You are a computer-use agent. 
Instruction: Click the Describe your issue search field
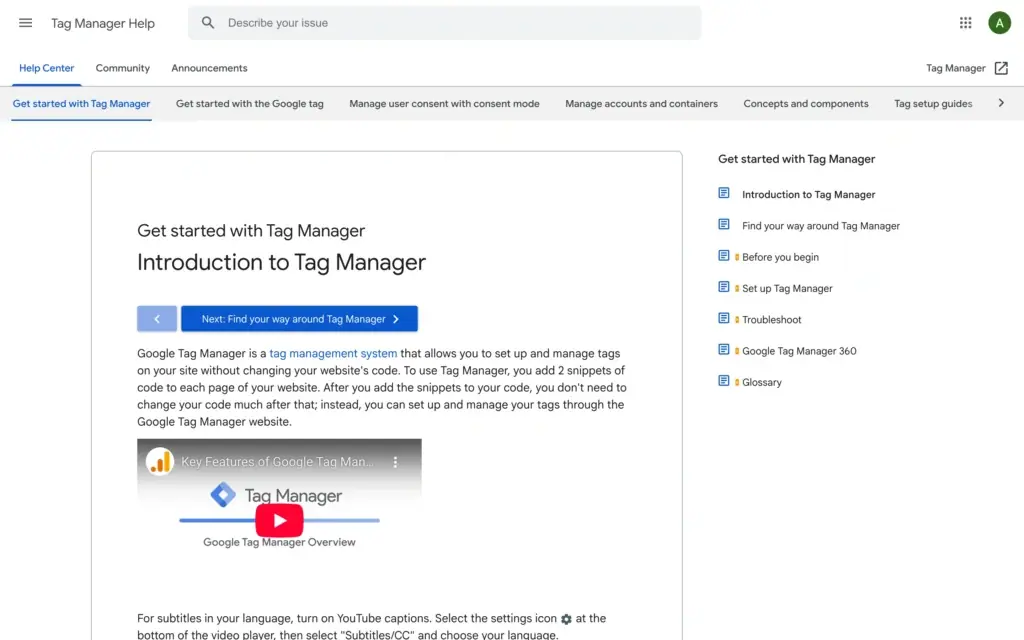445,23
